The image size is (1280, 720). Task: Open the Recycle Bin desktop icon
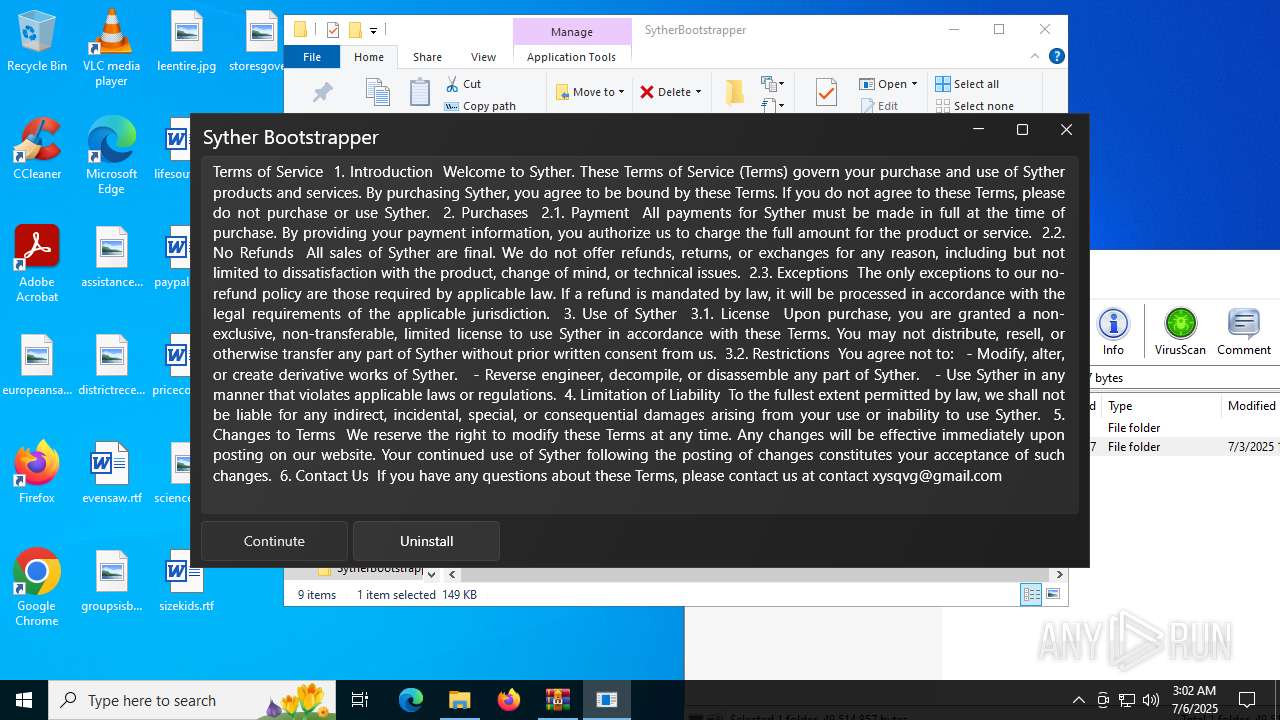(x=37, y=41)
